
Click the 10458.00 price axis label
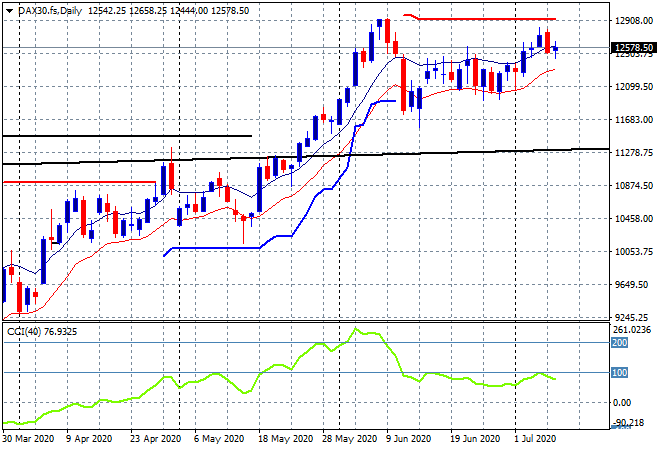click(x=634, y=218)
